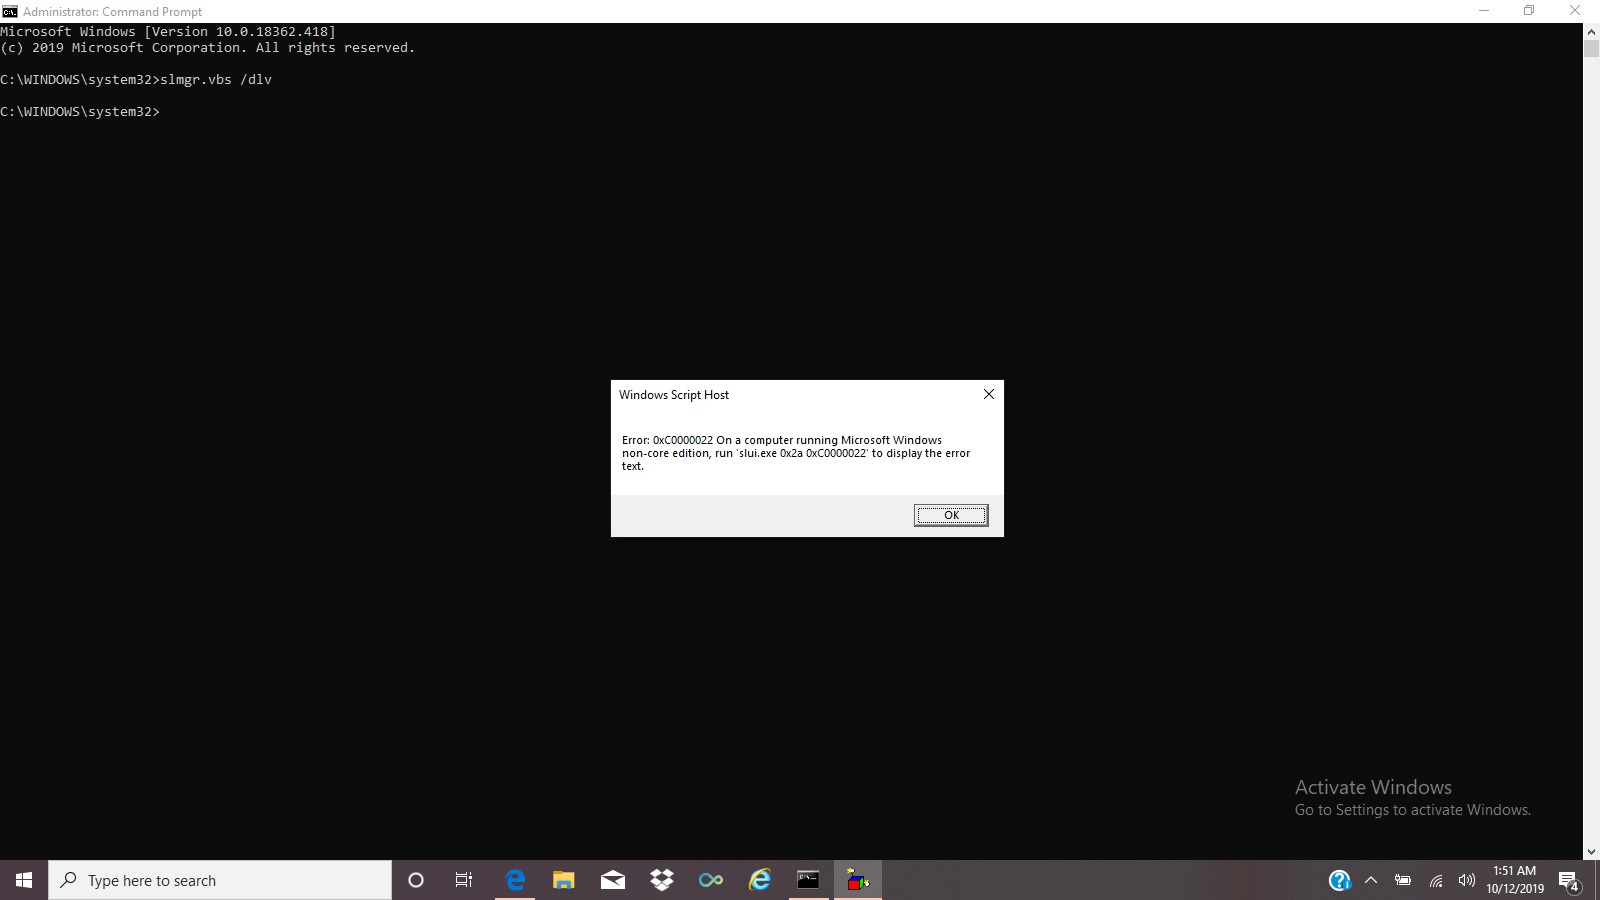
Task: Click OK in Windows Script Host dialog
Action: click(x=951, y=515)
